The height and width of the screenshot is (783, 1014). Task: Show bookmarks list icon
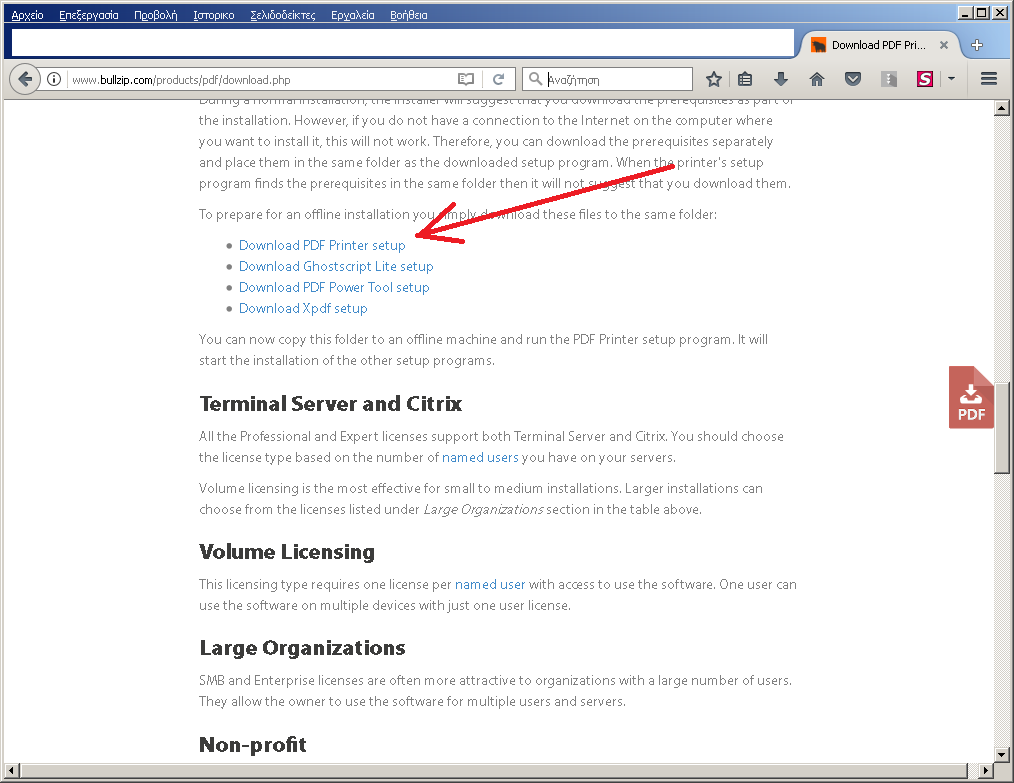746,79
